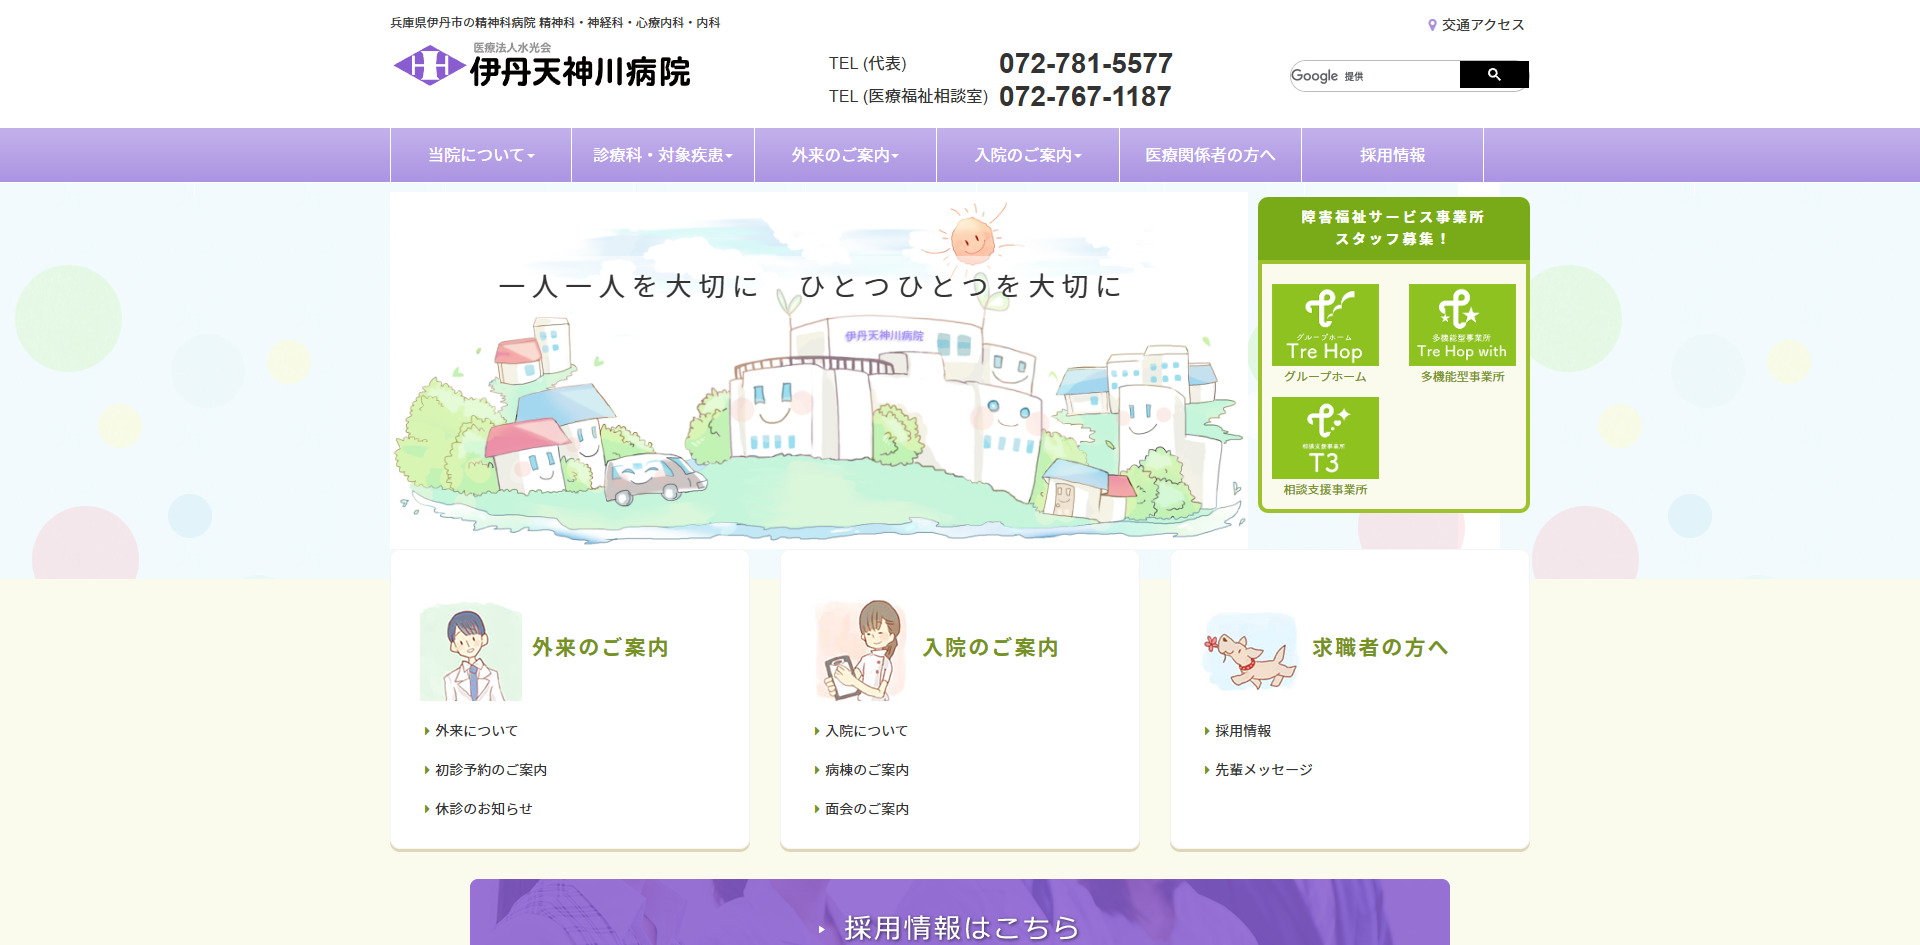Open the 交通アクセス link
1920x945 pixels.
[1483, 25]
